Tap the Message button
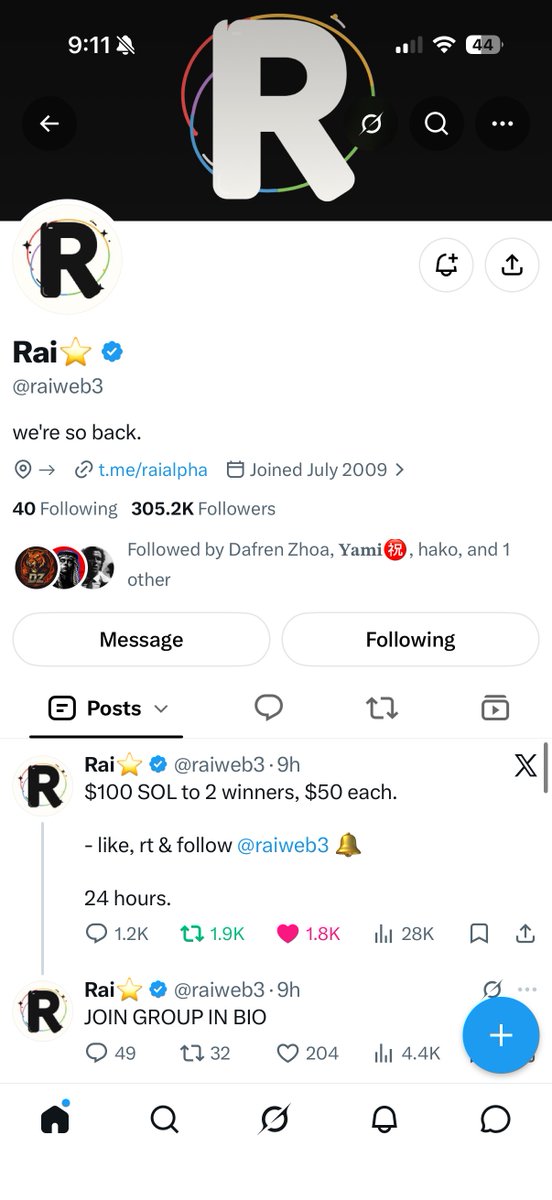 point(141,639)
